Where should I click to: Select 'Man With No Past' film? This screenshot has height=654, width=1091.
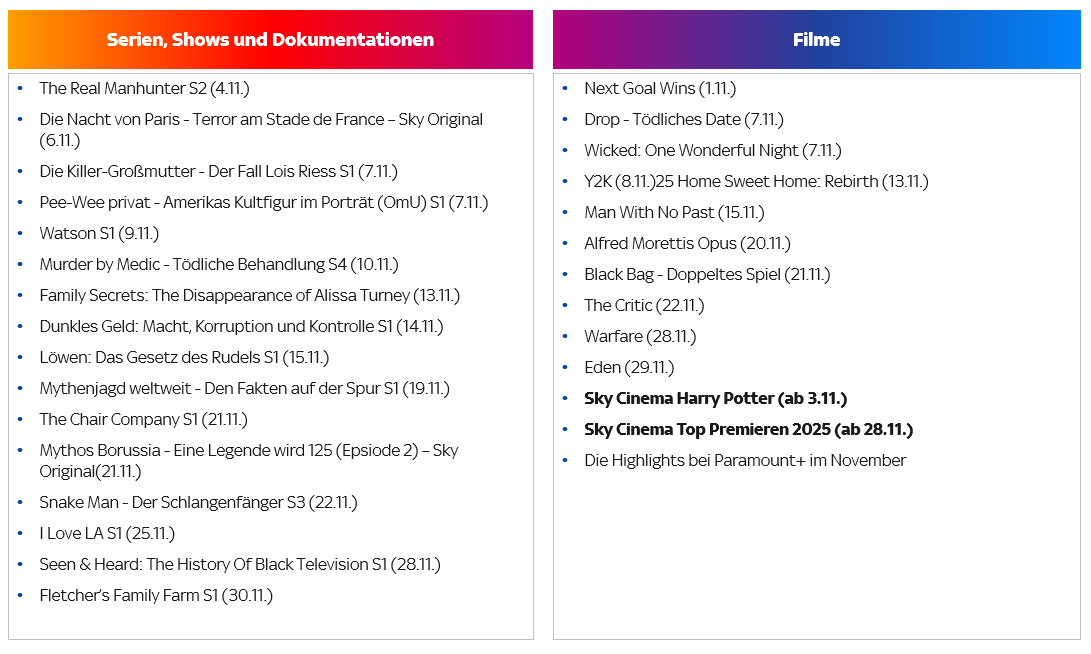point(674,213)
